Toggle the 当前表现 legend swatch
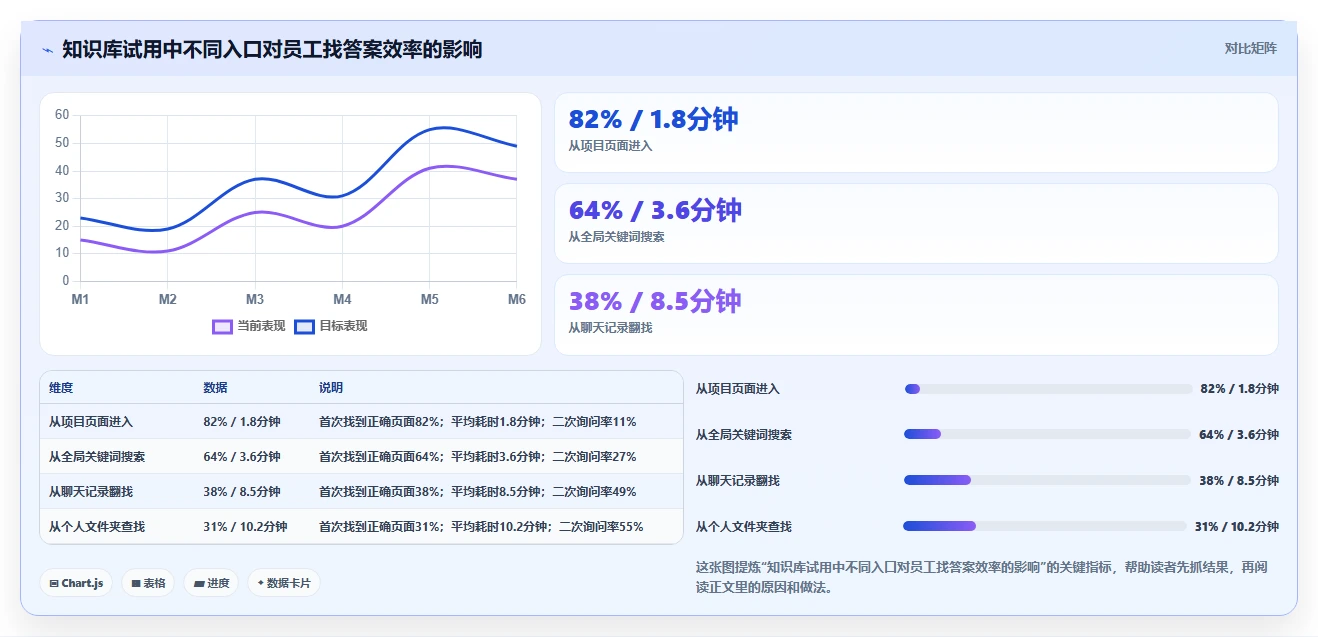The height and width of the screenshot is (637, 1318). point(222,326)
